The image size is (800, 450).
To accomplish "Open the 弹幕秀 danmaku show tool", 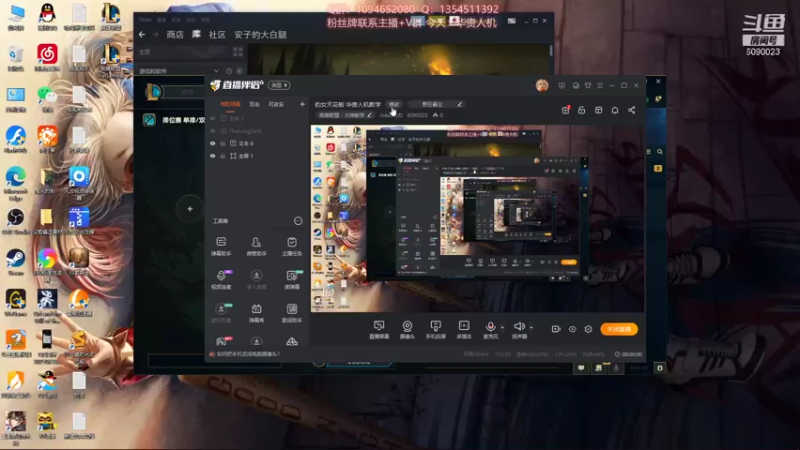I will [256, 313].
